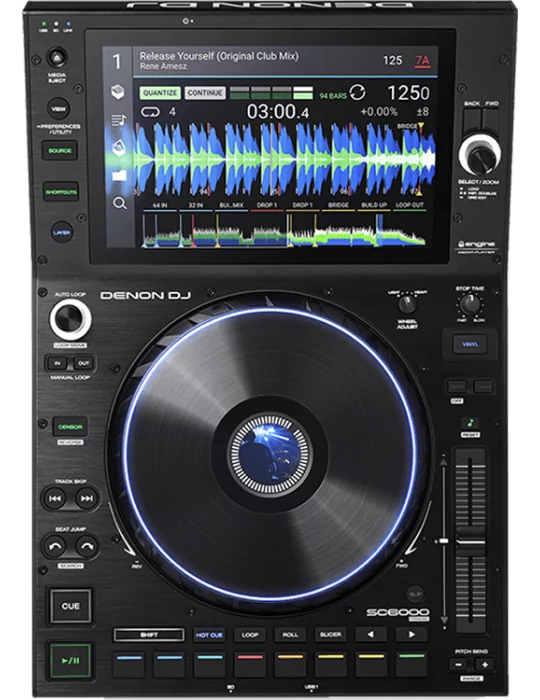
Task: Tap the BUI..MIX cue label
Action: pos(231,205)
